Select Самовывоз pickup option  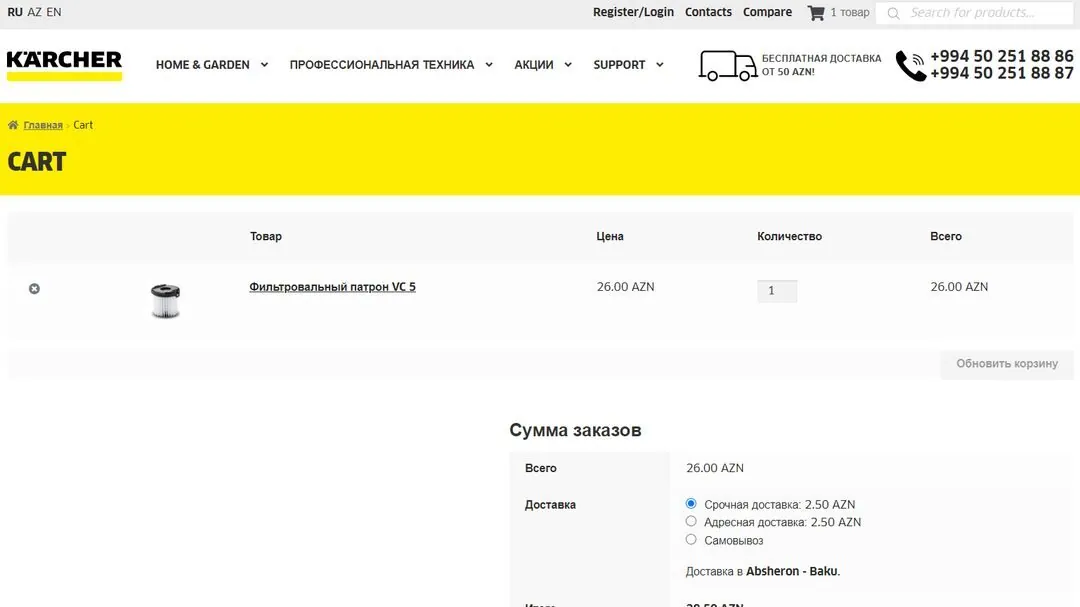click(x=691, y=539)
